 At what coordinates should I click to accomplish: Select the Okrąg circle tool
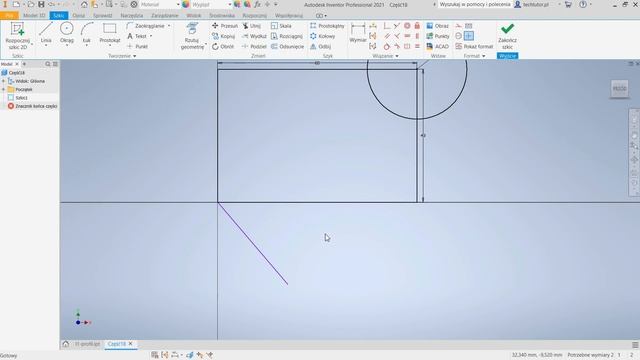[x=67, y=33]
